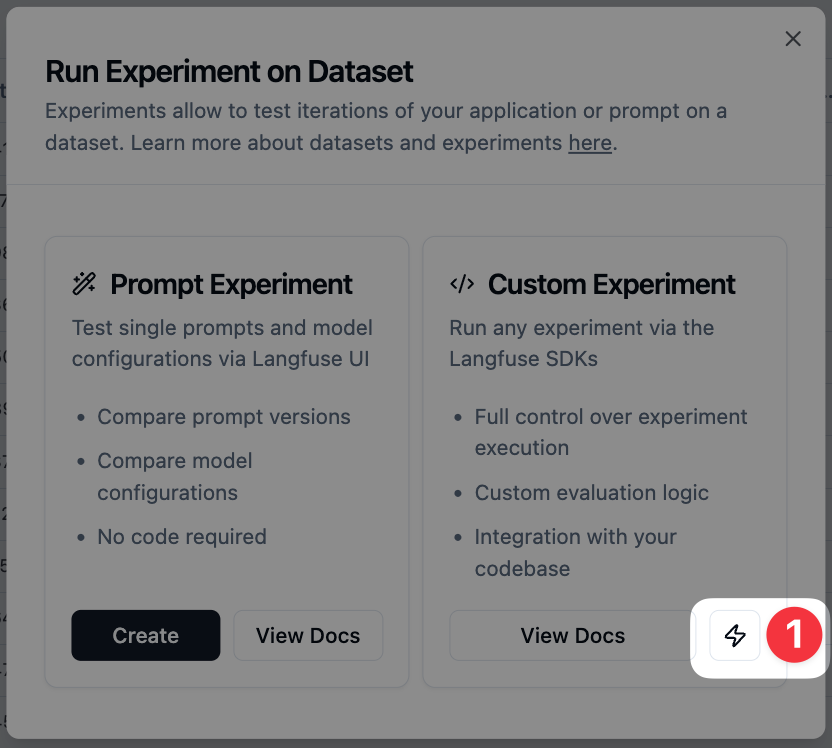Open View Docs under Custom Experiment
This screenshot has height=748, width=832.
coord(572,635)
